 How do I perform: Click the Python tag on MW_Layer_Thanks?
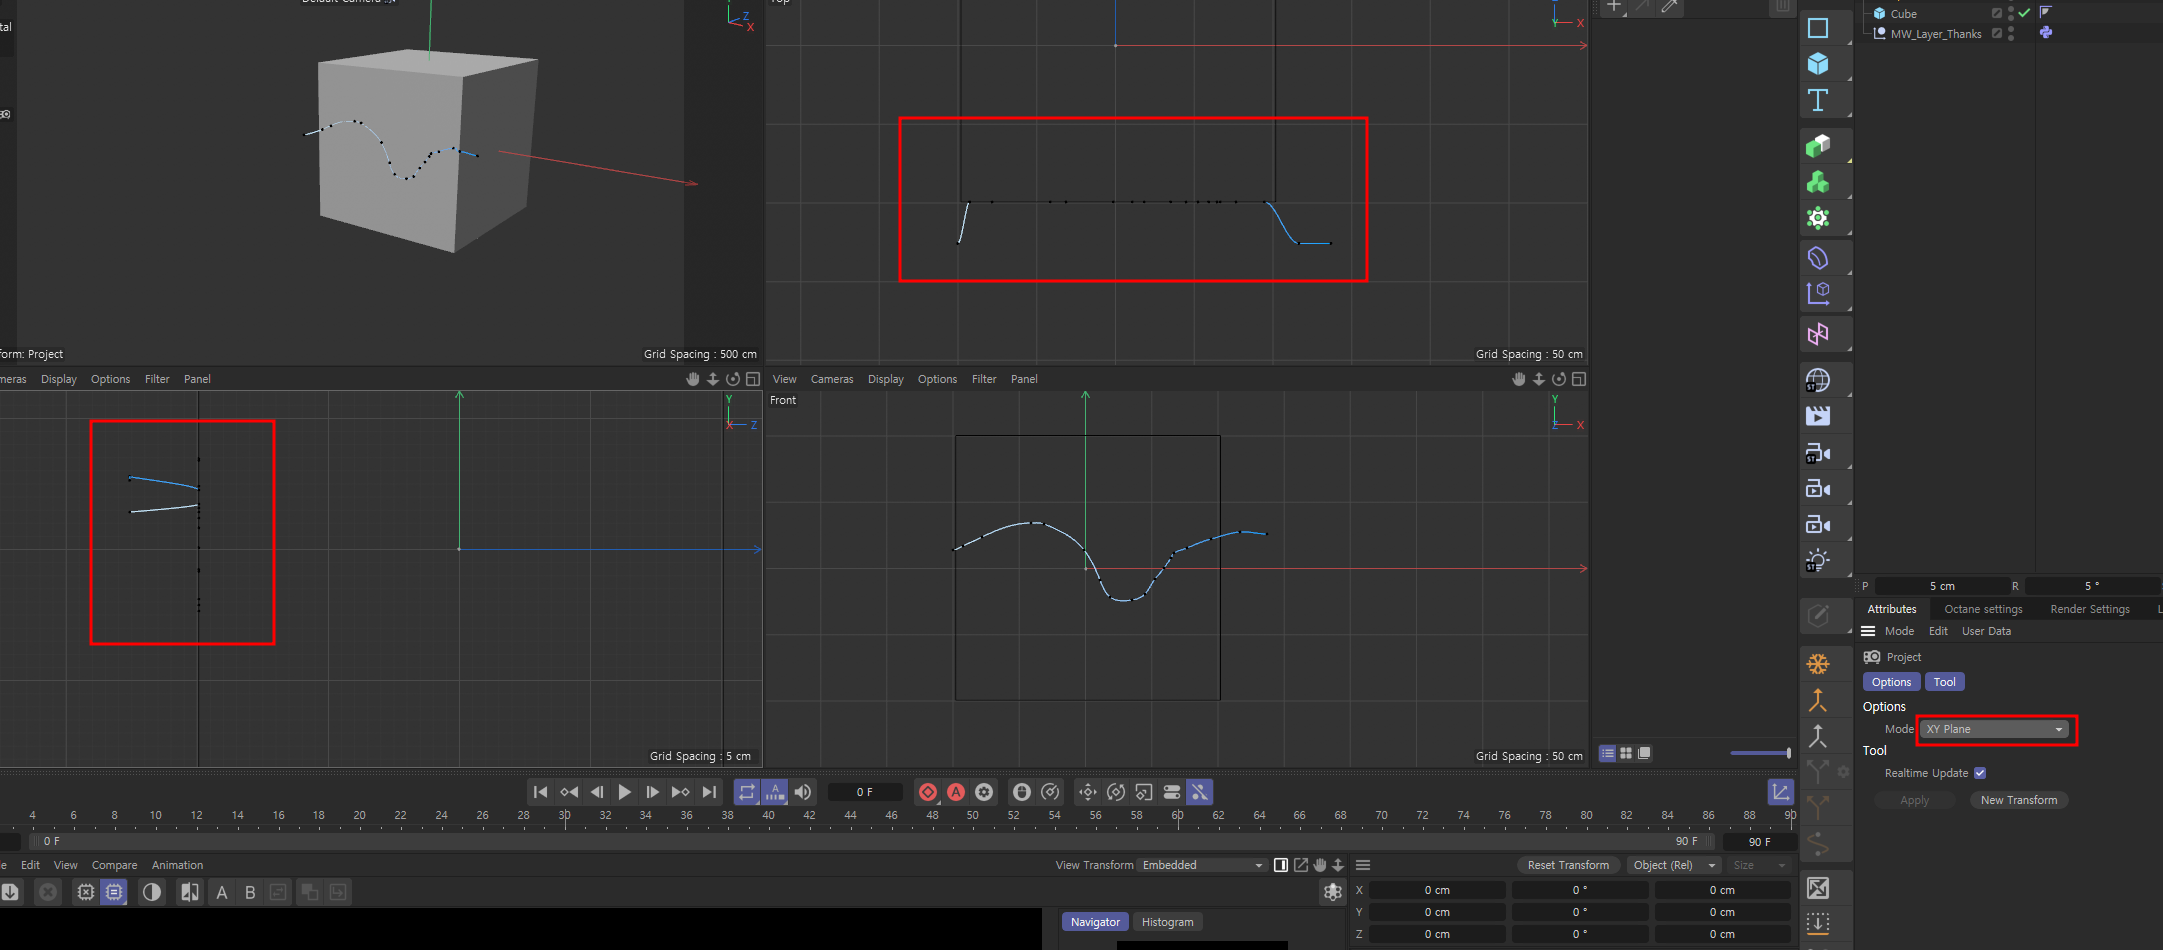click(2046, 33)
